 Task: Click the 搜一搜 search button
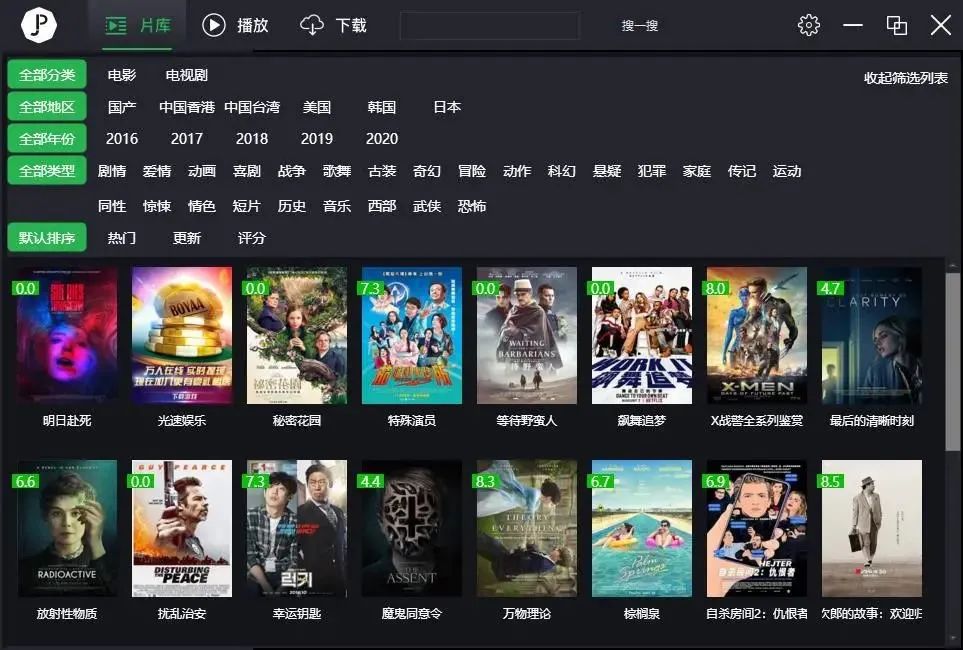point(639,26)
